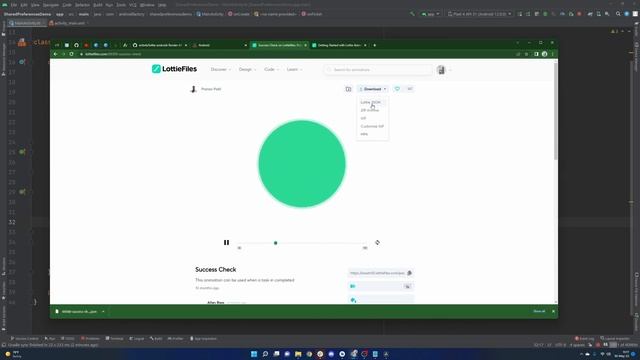
Task: Like the animation with the heart icon
Action: click(397, 89)
